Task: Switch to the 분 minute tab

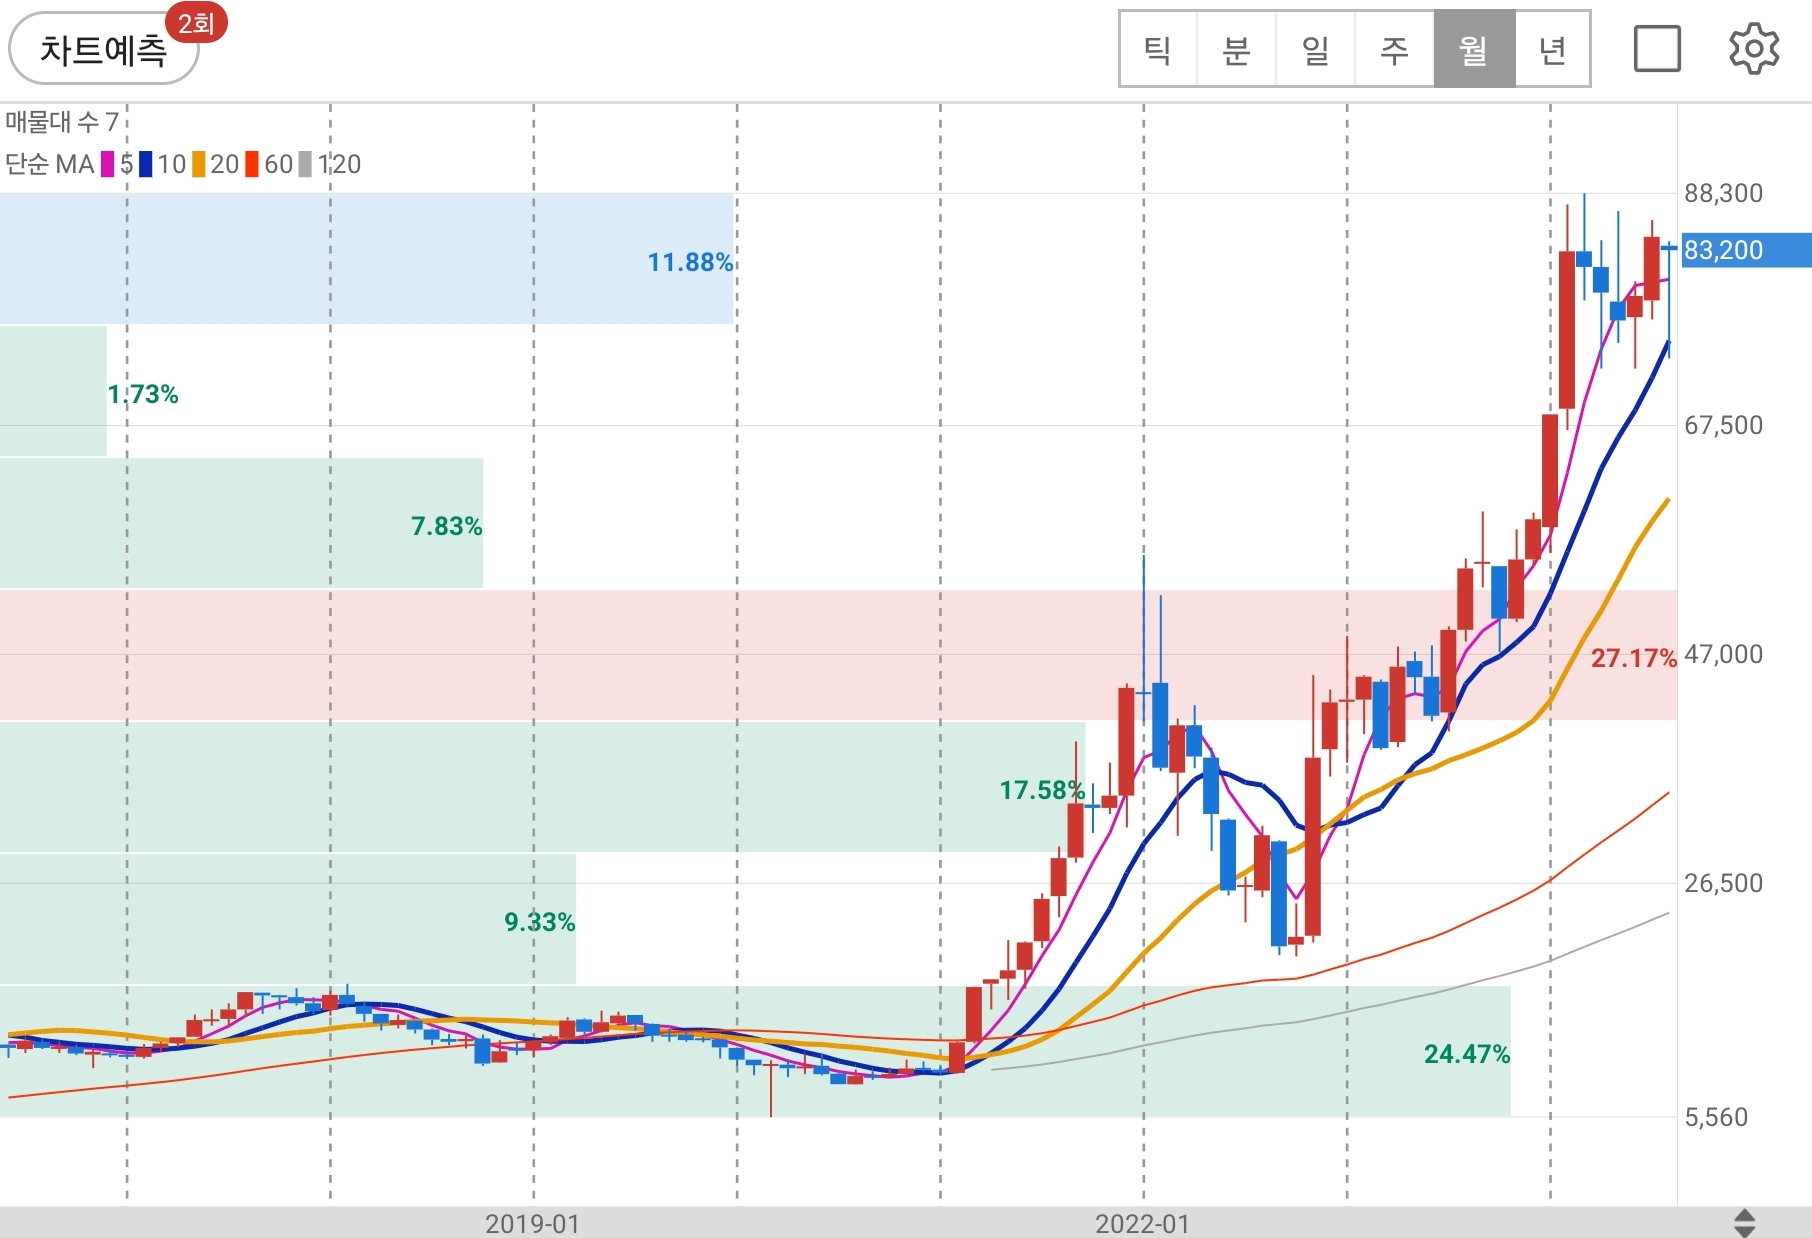Action: 1236,49
